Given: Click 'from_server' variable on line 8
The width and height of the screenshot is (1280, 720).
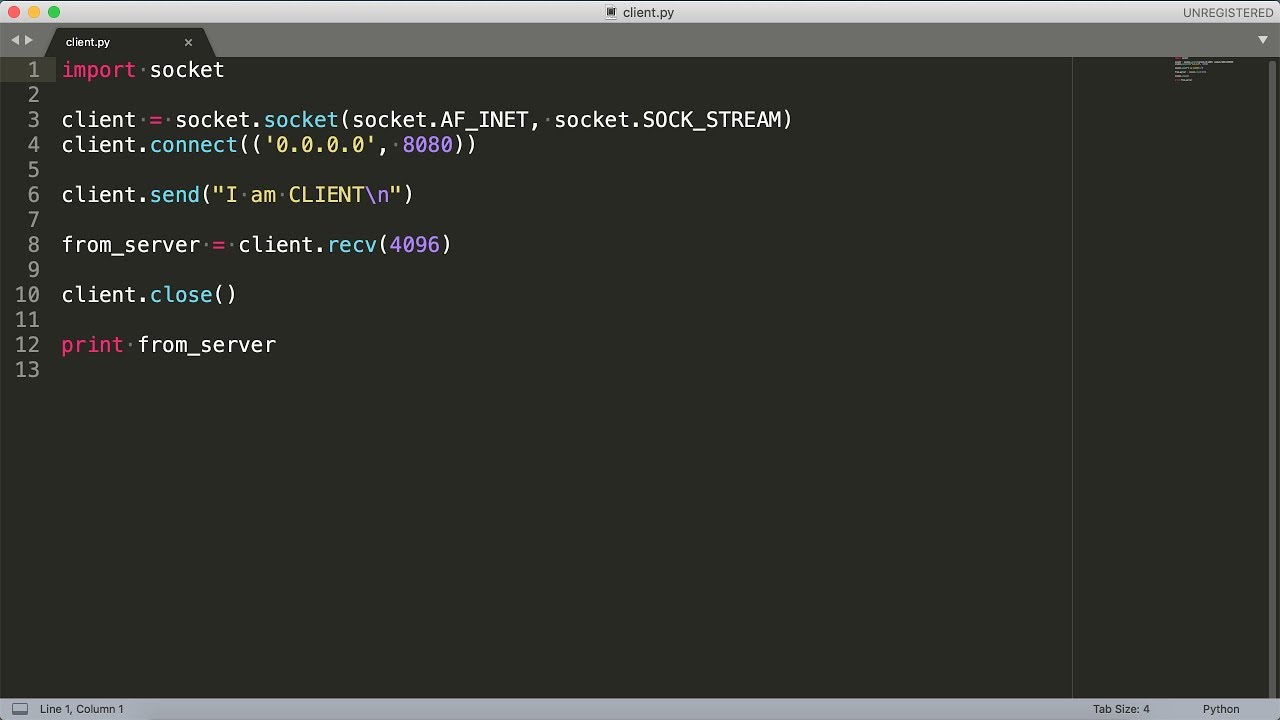Looking at the screenshot, I should [131, 245].
